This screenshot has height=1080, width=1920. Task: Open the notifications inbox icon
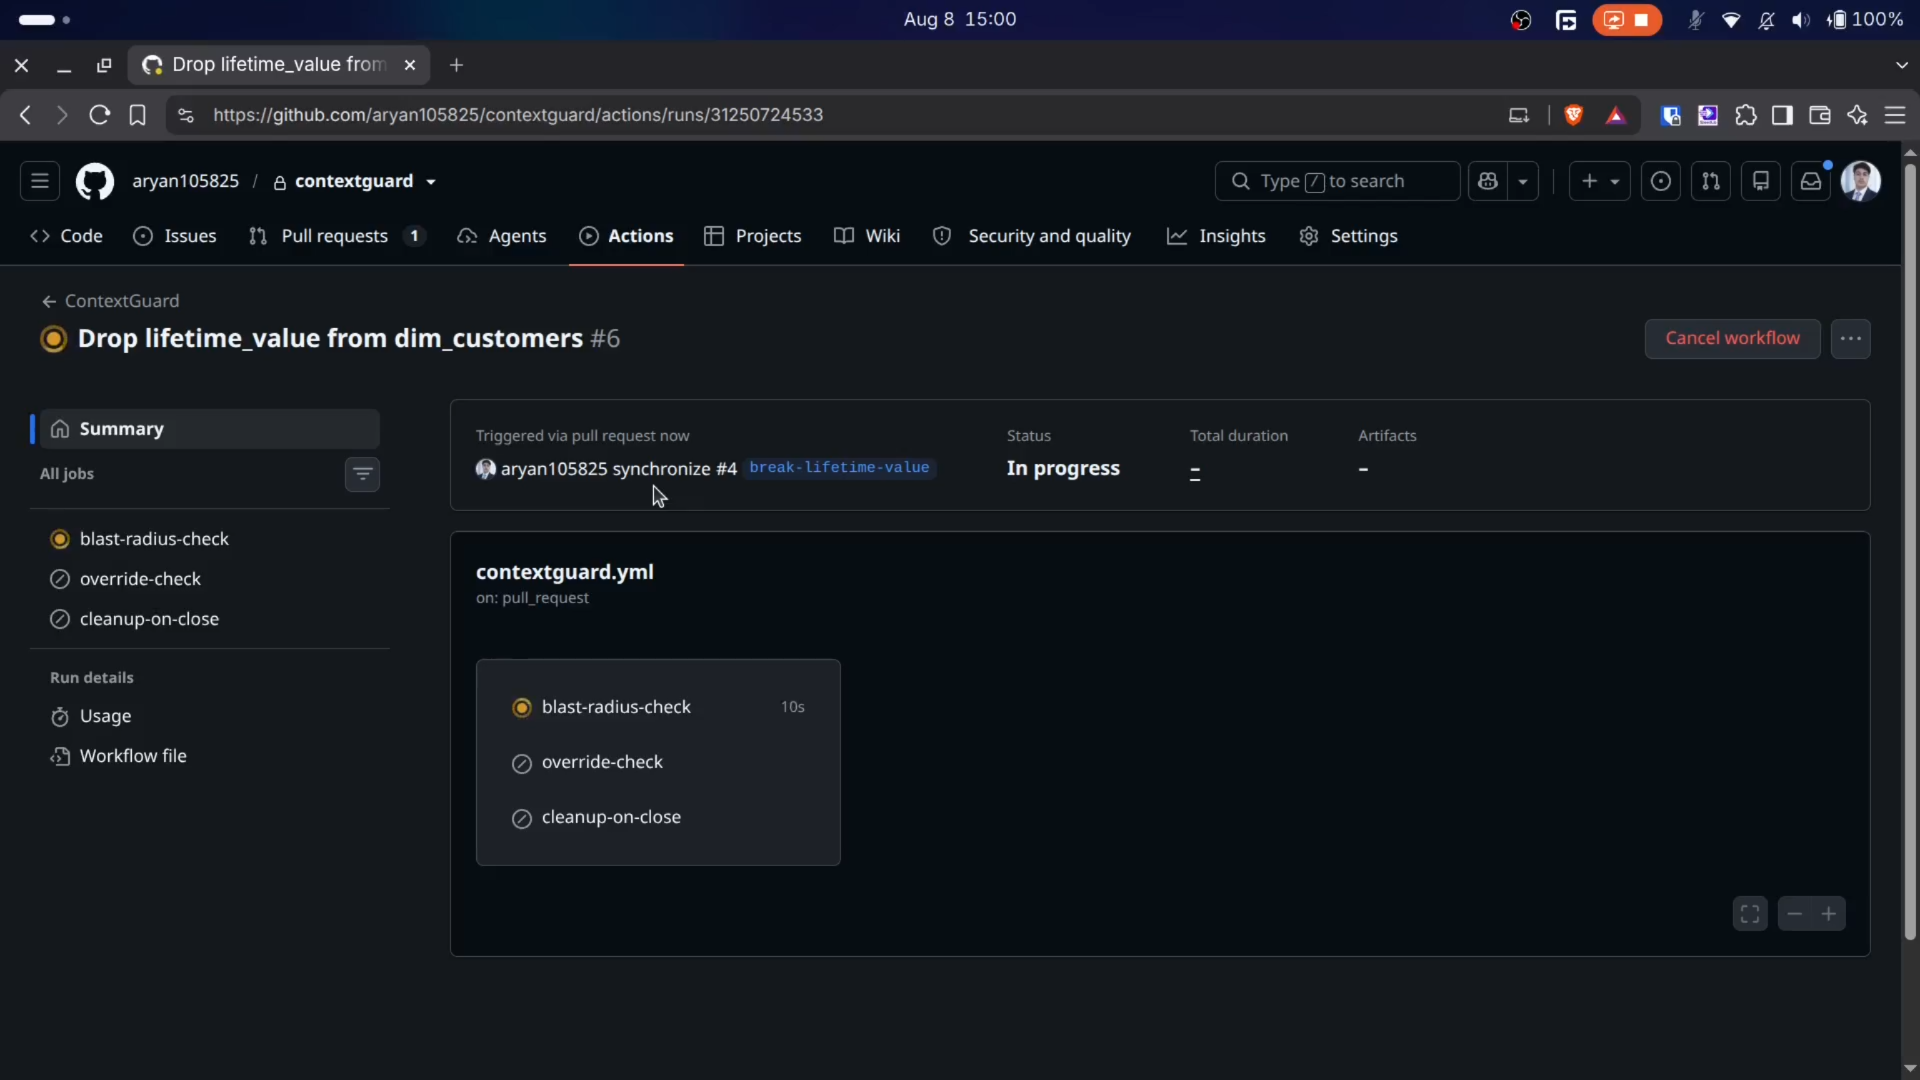pyautogui.click(x=1811, y=181)
